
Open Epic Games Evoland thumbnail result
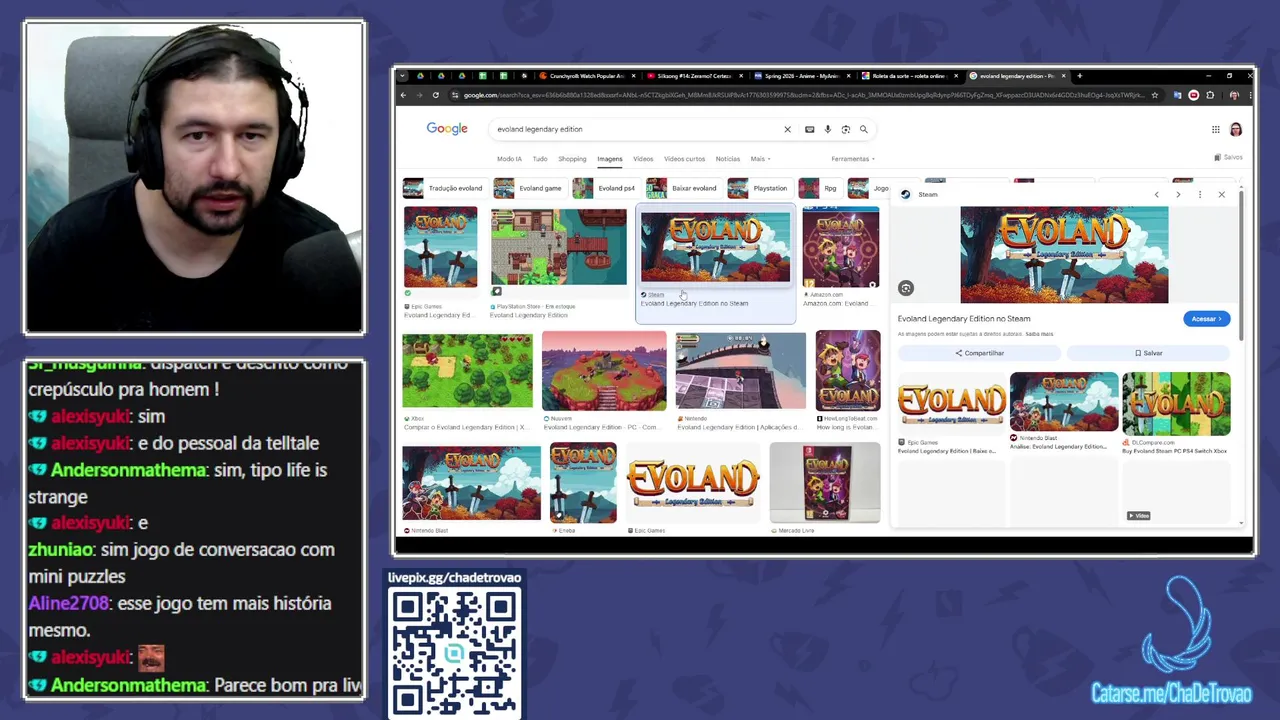(440, 248)
